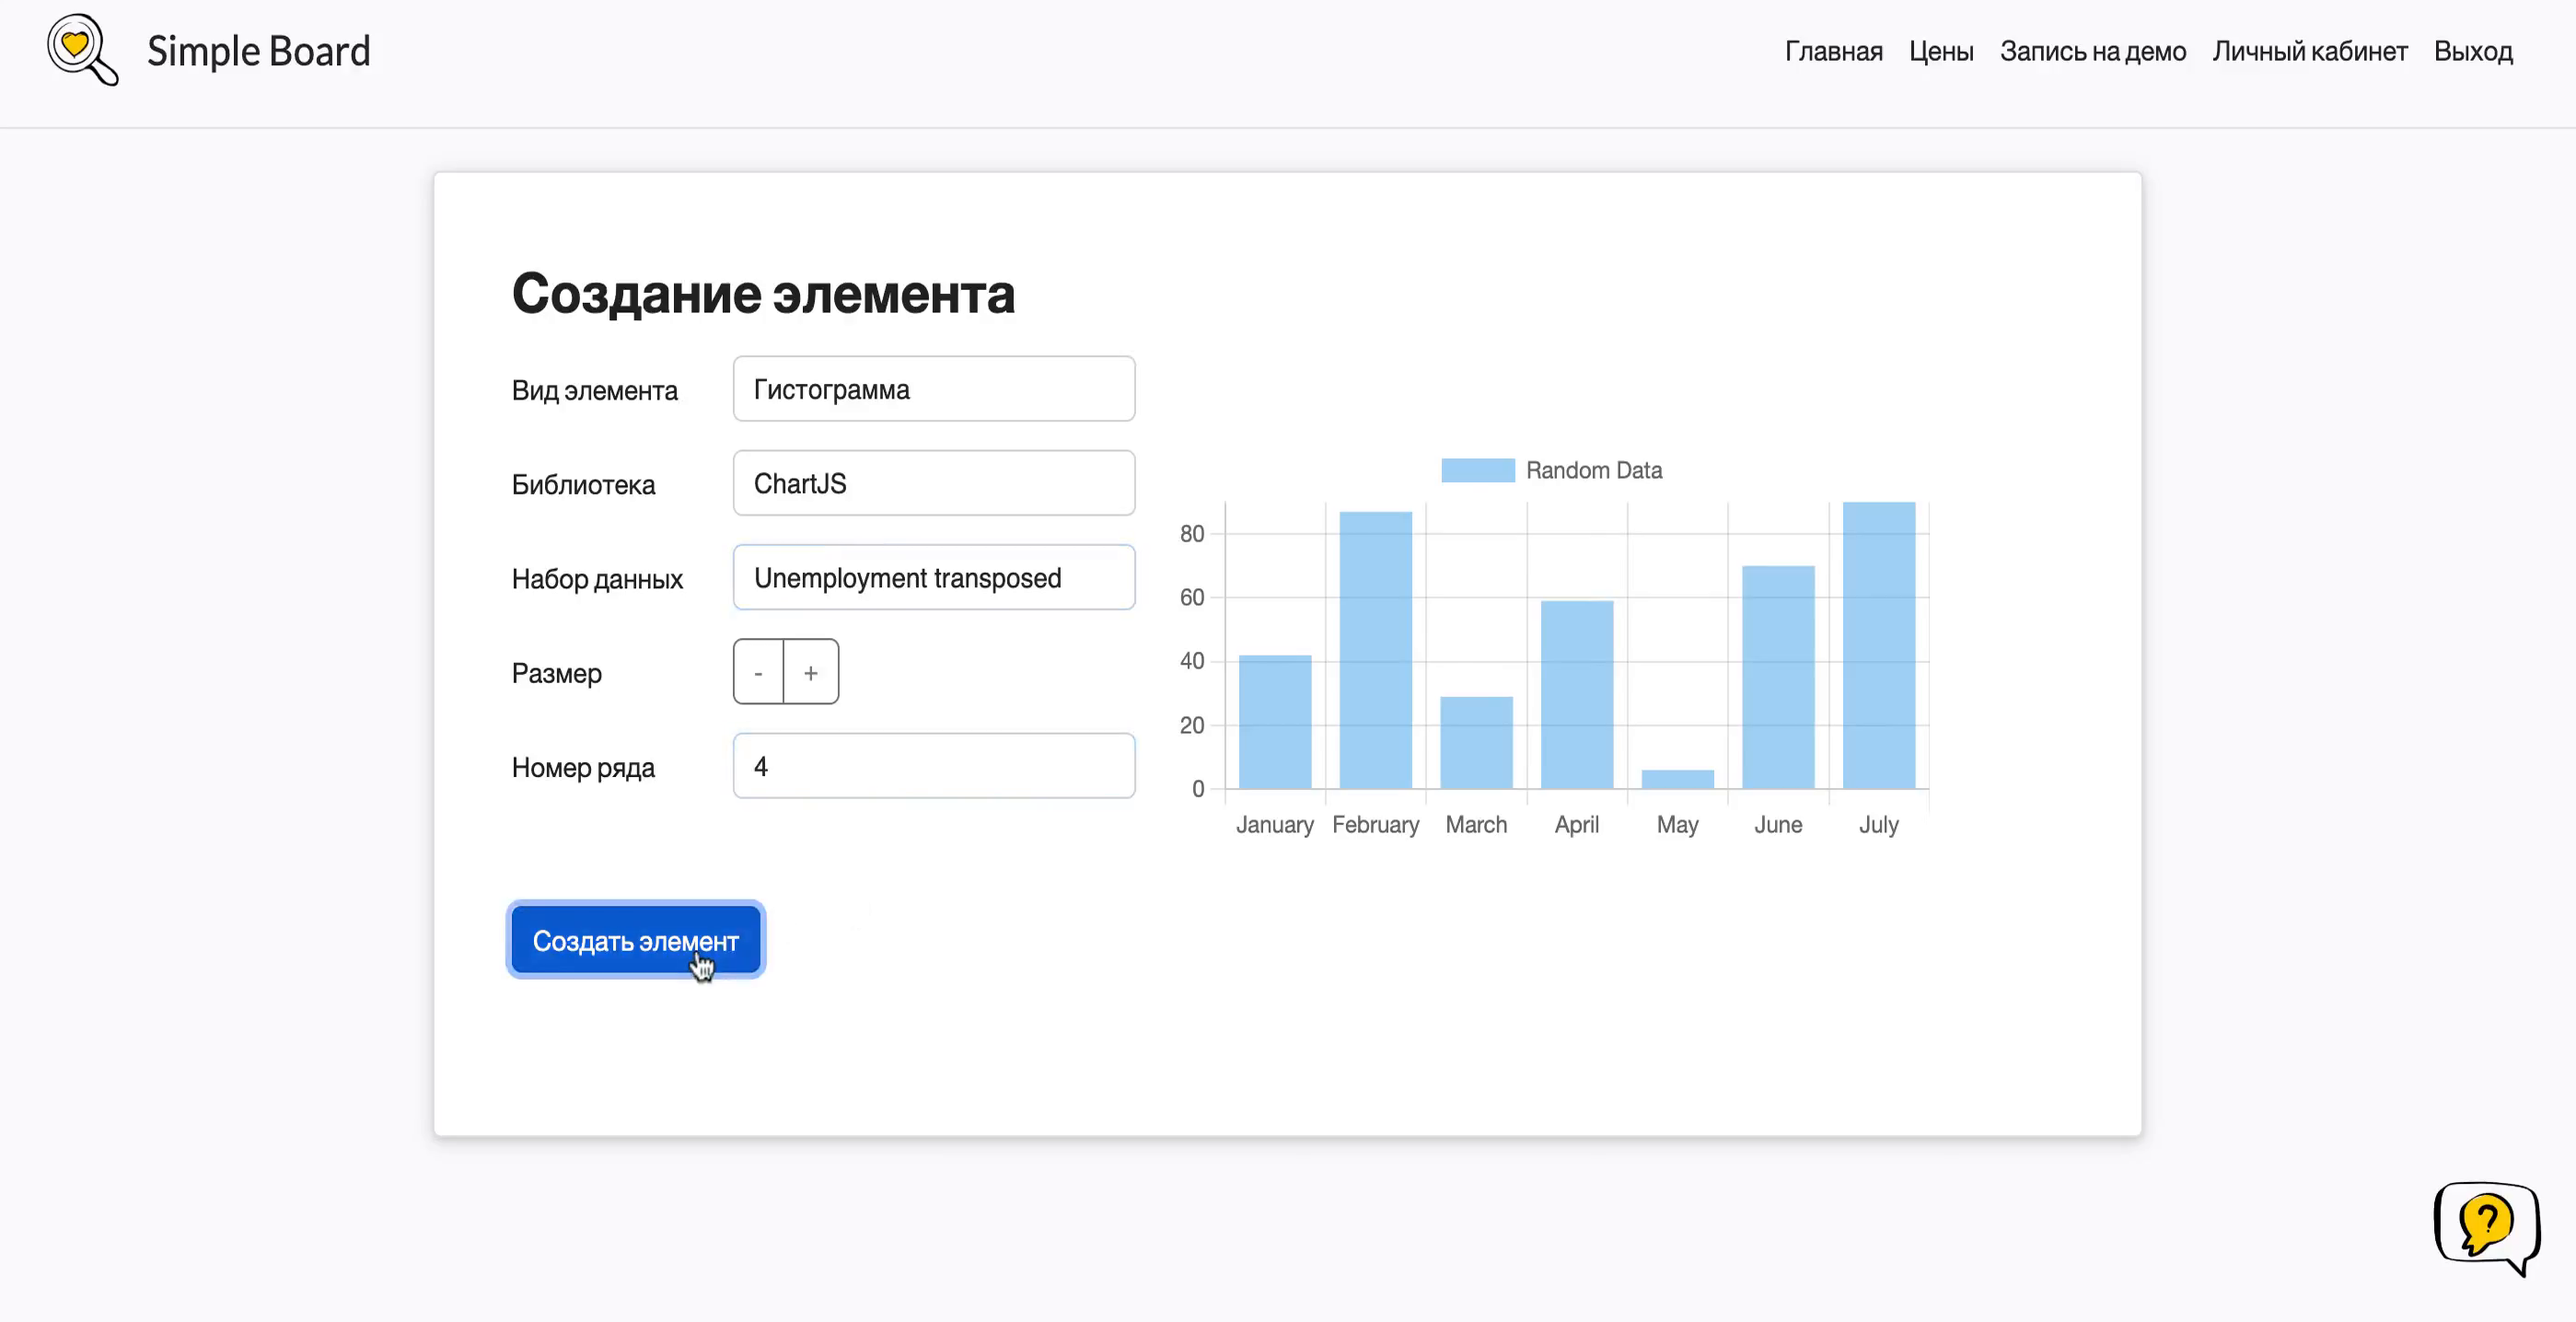The width and height of the screenshot is (2576, 1322).
Task: Open the help chat bubble icon
Action: [2487, 1228]
